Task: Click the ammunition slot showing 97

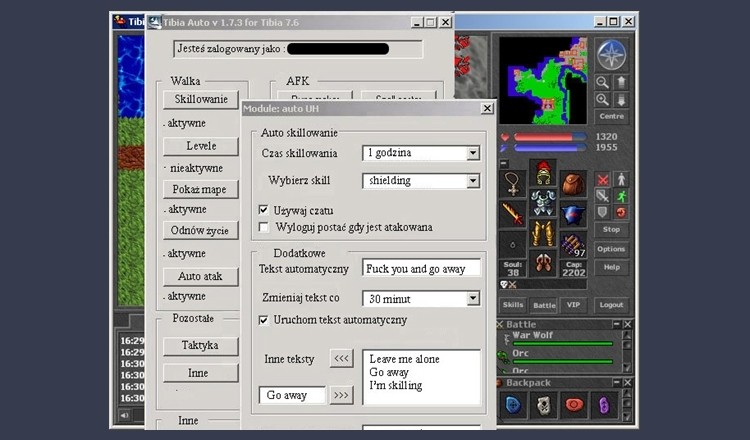Action: pyautogui.click(x=573, y=244)
